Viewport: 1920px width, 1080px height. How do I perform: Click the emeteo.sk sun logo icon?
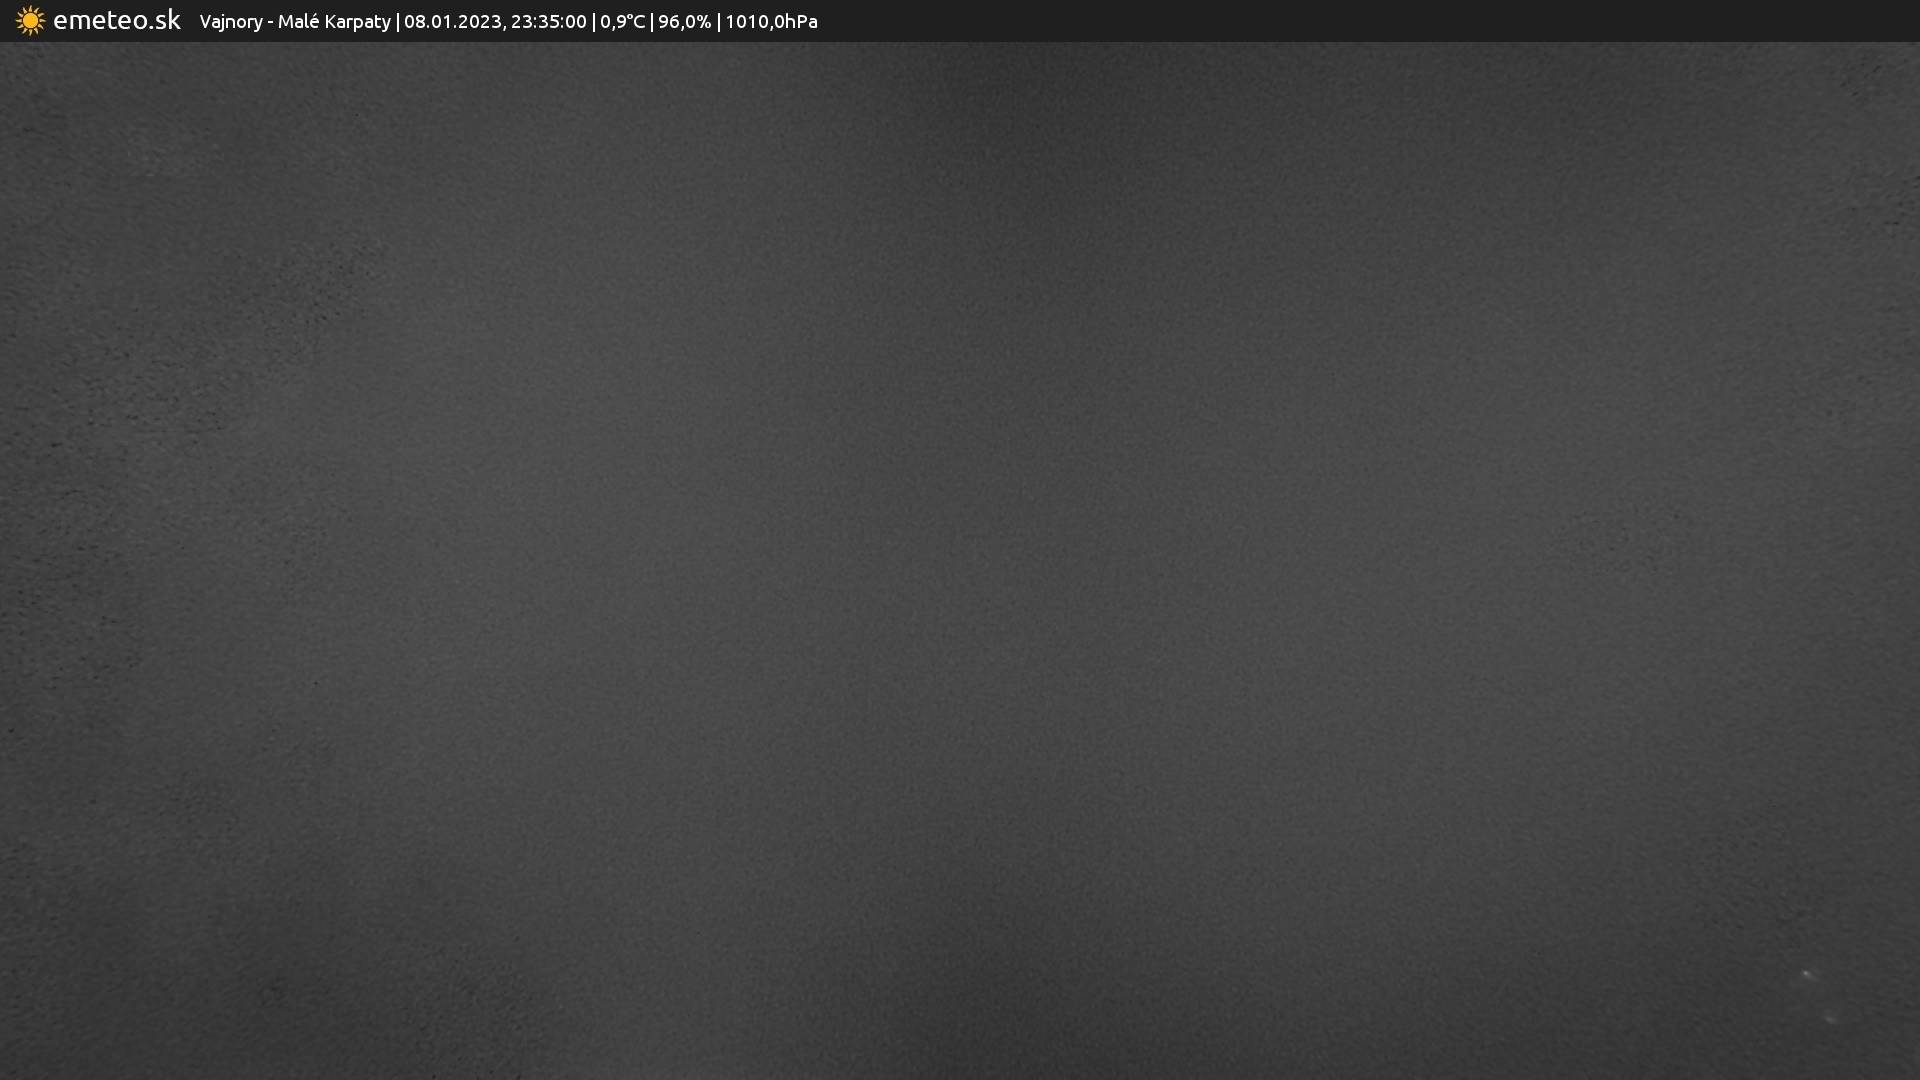pos(30,21)
